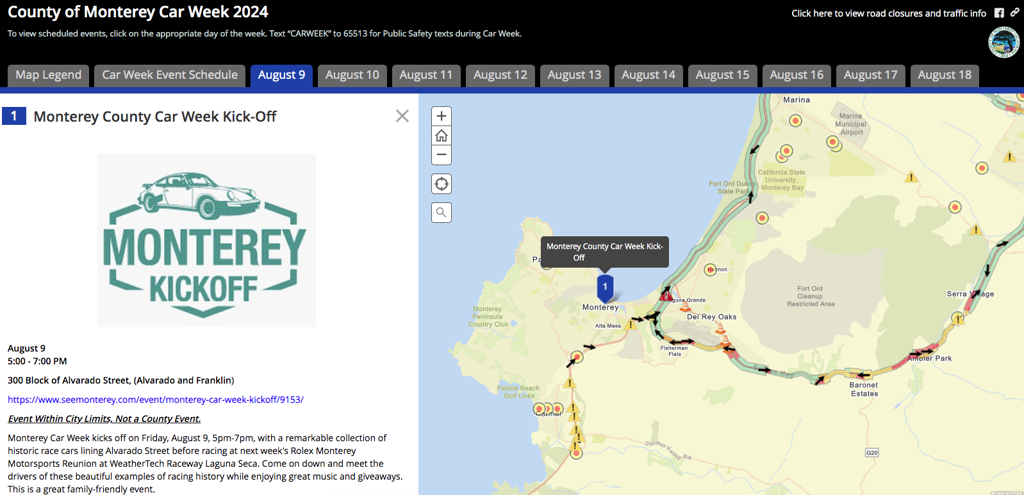Click 'Fort Ord Cleanup Restricted Area' map label
This screenshot has height=495, width=1024.
812,296
